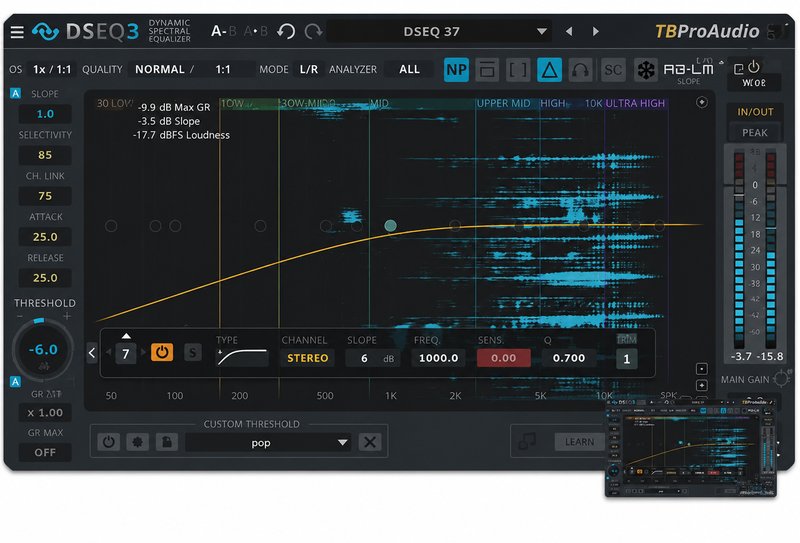Redo the last change
Viewport: 800px width, 543px height.
(x=313, y=32)
